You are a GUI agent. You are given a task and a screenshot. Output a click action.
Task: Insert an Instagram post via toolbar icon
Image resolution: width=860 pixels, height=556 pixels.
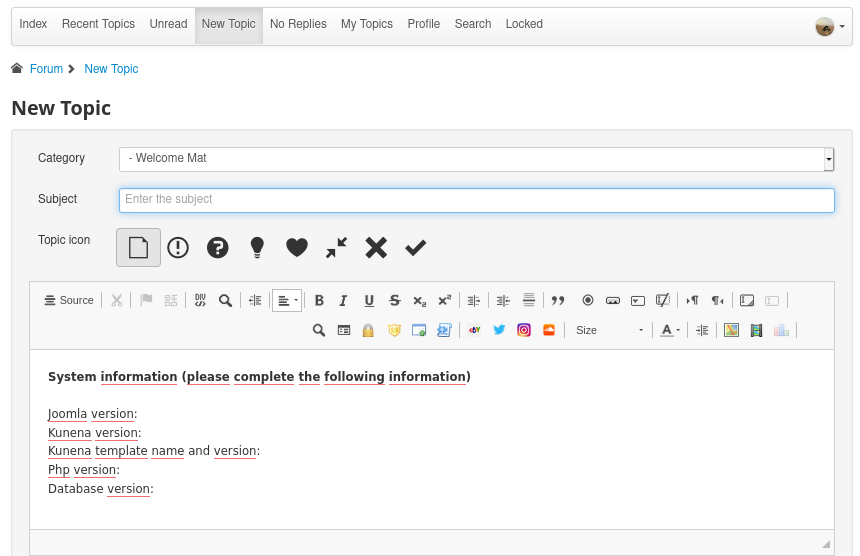pos(524,330)
